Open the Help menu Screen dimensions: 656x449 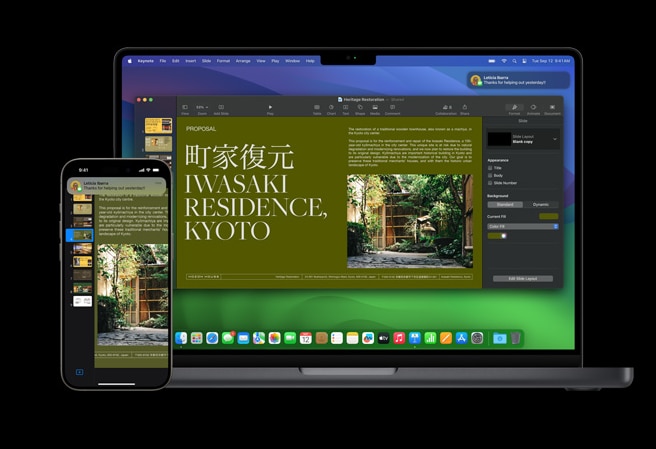coord(310,61)
